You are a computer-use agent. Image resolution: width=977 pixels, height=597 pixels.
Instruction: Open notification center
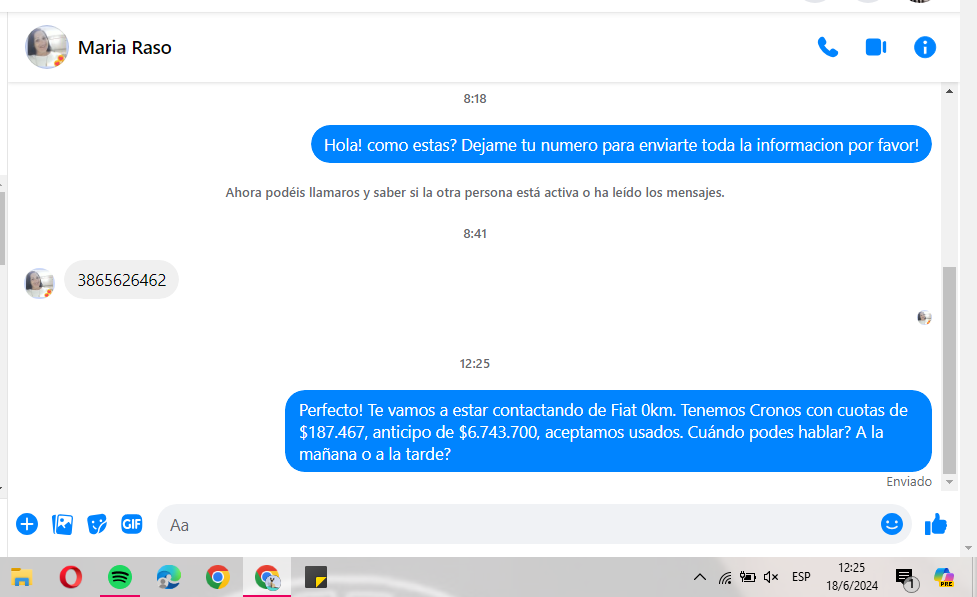[906, 578]
